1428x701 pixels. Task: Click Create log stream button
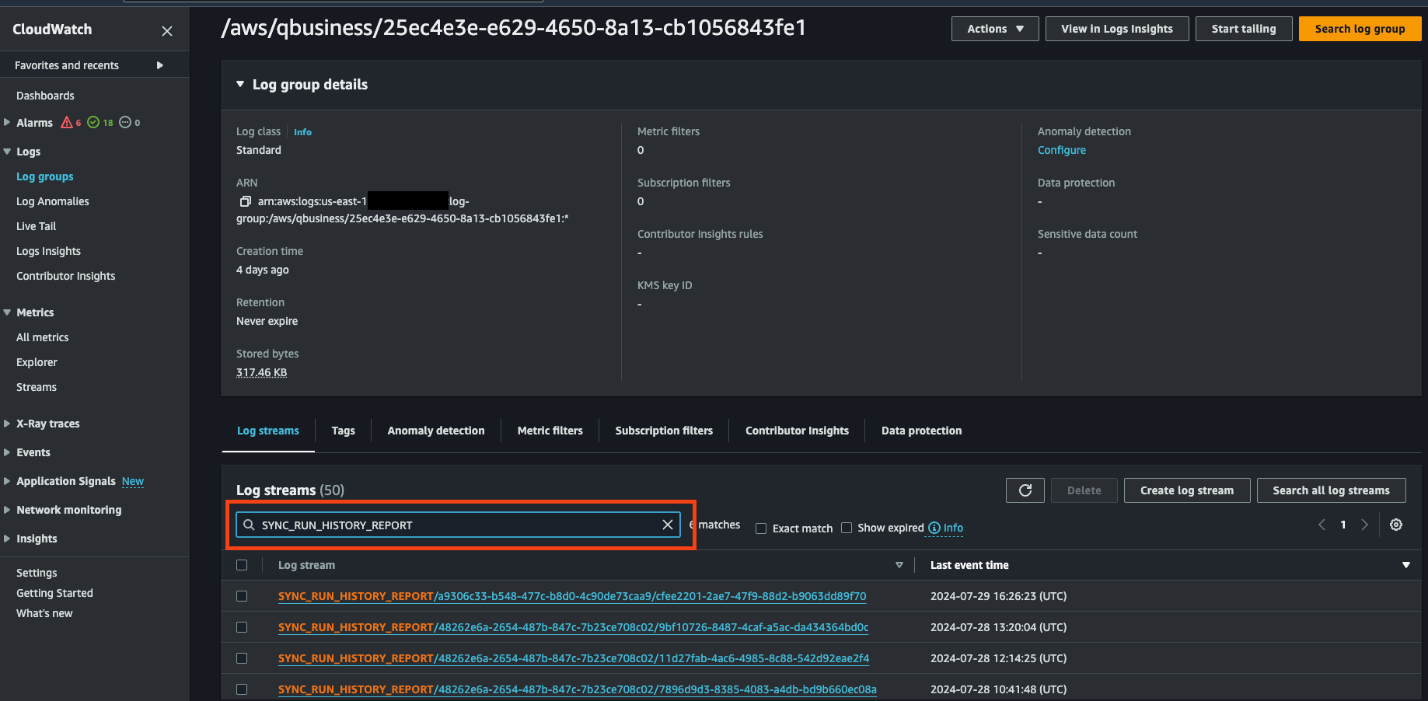pyautogui.click(x=1187, y=490)
